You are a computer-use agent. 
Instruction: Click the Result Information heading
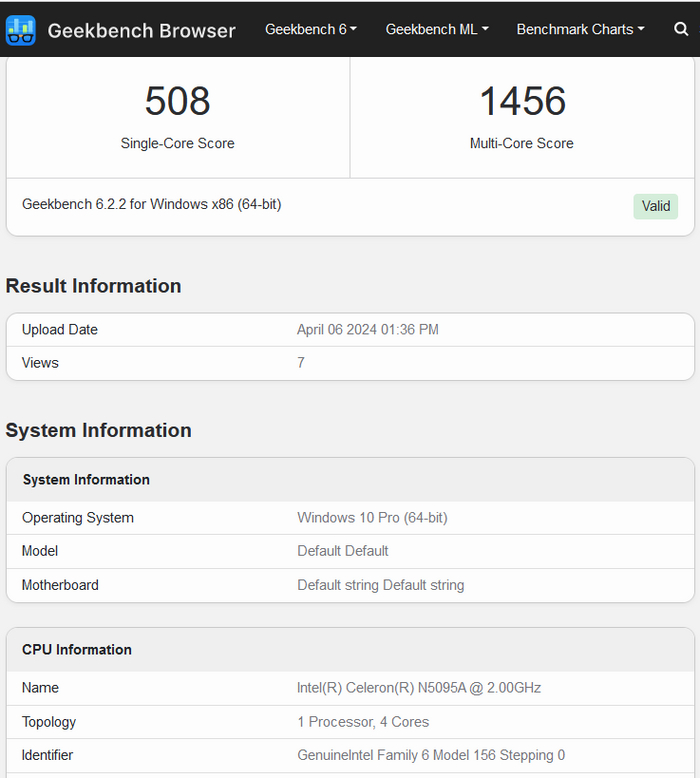coord(93,286)
